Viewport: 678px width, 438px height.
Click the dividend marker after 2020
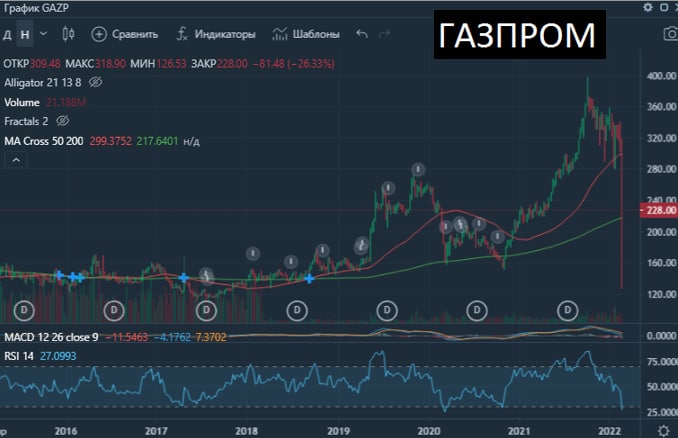click(x=477, y=310)
